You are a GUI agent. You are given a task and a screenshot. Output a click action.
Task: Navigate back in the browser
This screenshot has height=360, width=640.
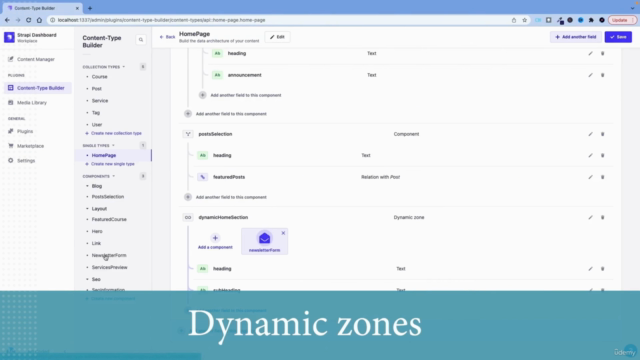click(7, 20)
